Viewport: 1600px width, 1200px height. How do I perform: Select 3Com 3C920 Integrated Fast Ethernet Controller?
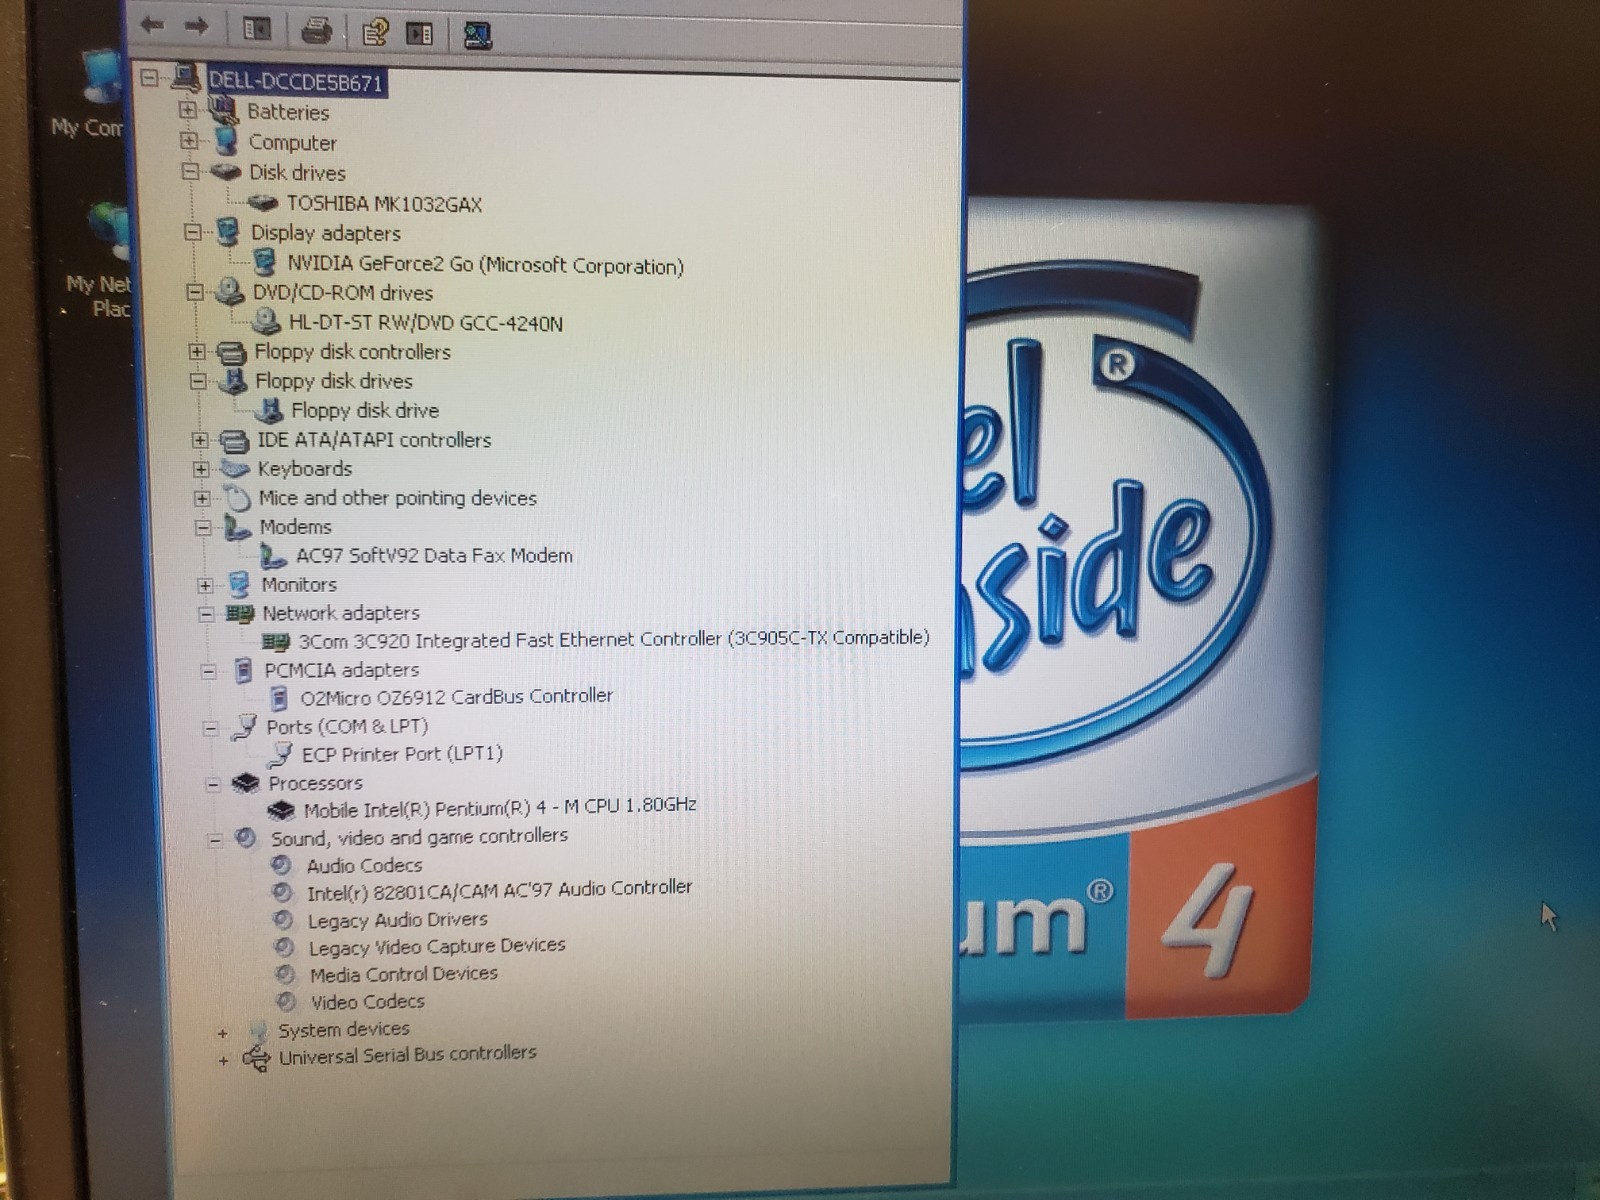(x=614, y=638)
